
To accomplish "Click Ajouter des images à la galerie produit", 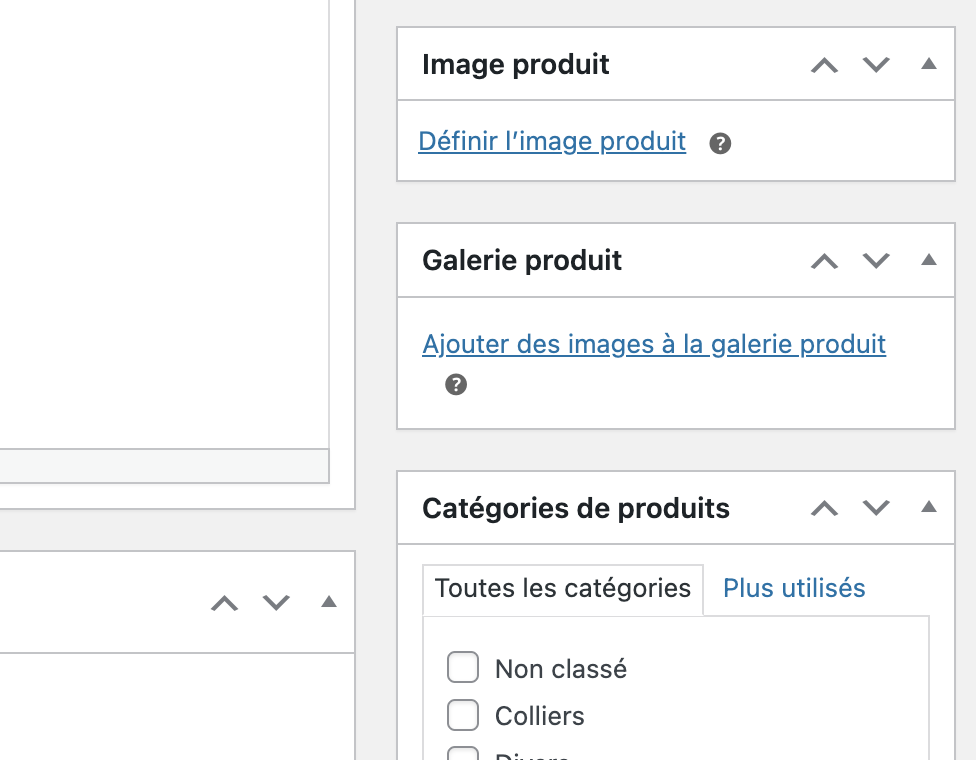I will click(x=654, y=345).
